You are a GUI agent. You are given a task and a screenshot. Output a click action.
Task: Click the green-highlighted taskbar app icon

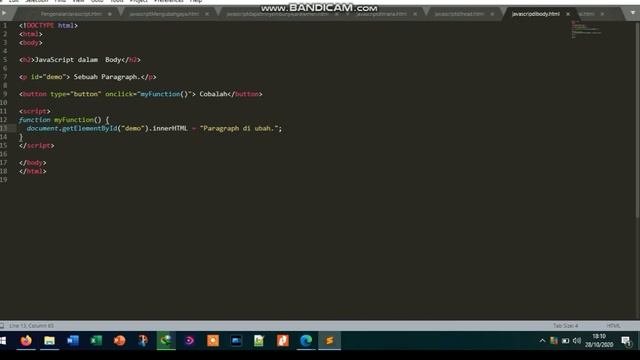(x=166, y=340)
